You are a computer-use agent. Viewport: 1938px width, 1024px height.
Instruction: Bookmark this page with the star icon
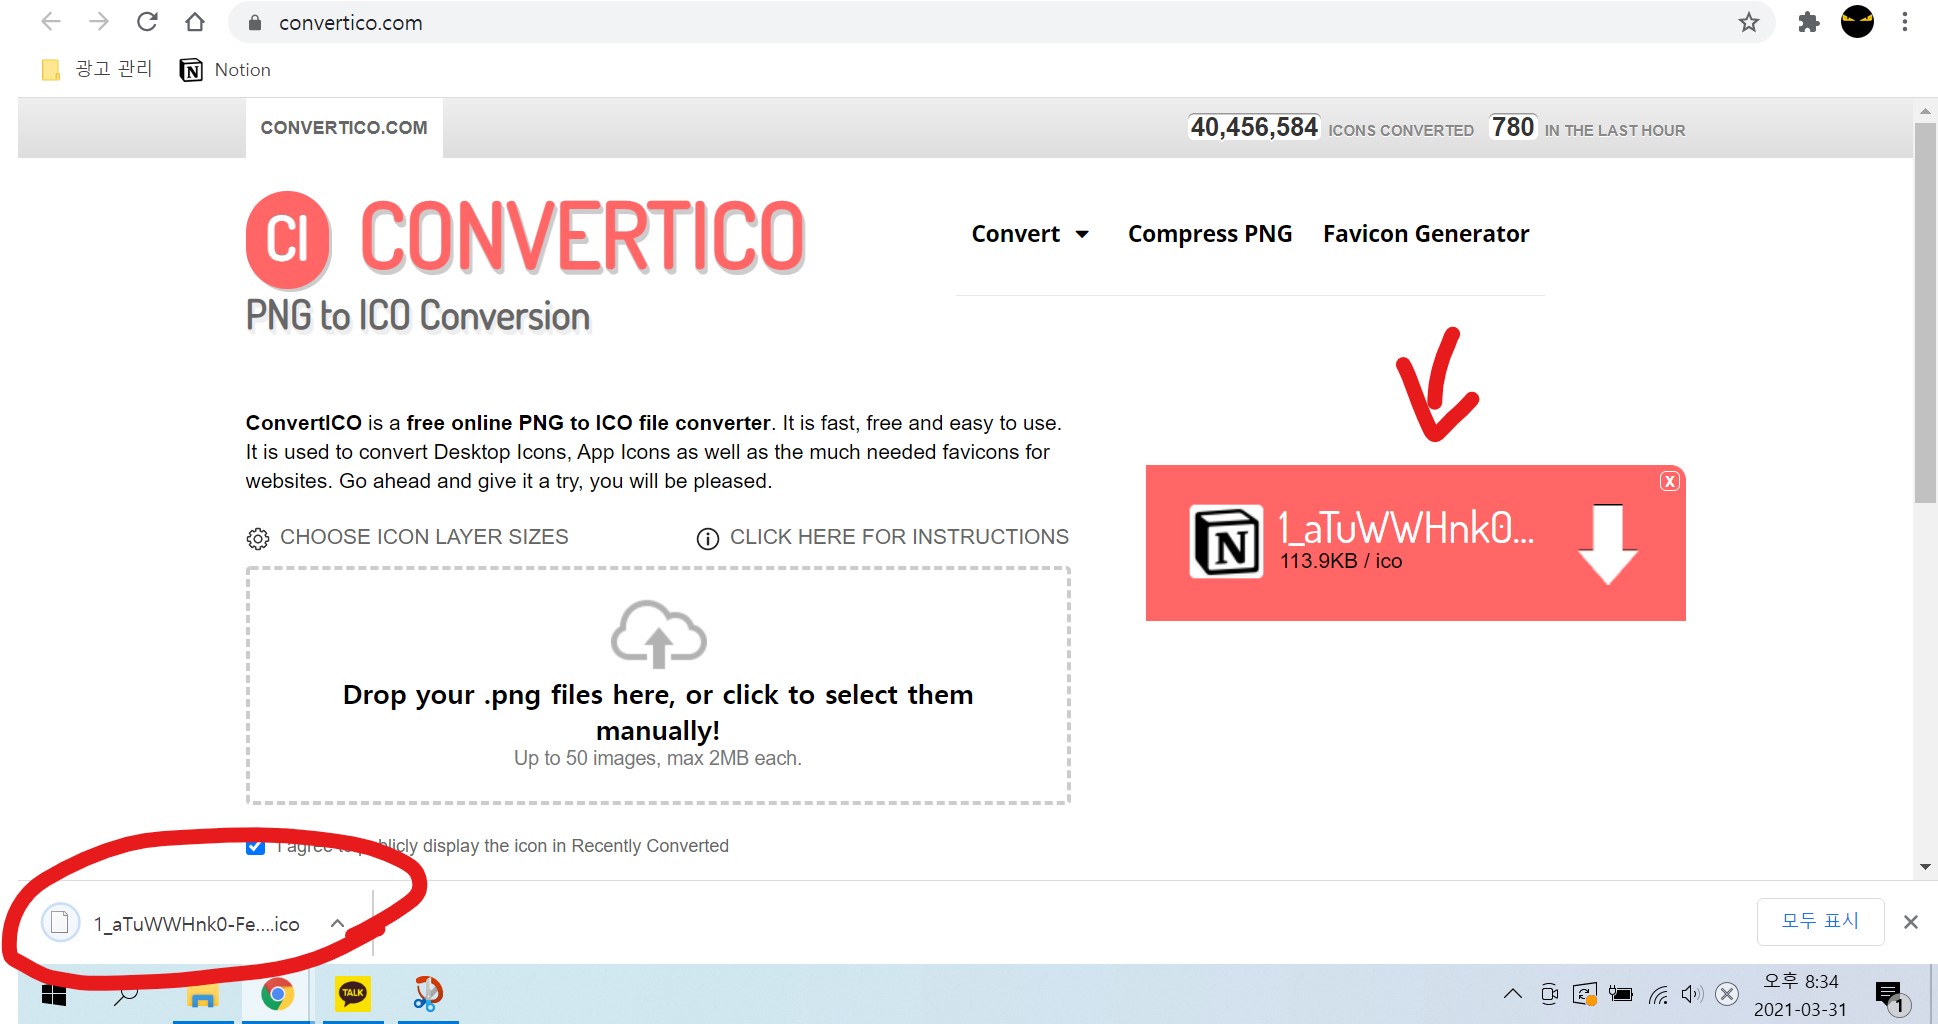pos(1748,22)
